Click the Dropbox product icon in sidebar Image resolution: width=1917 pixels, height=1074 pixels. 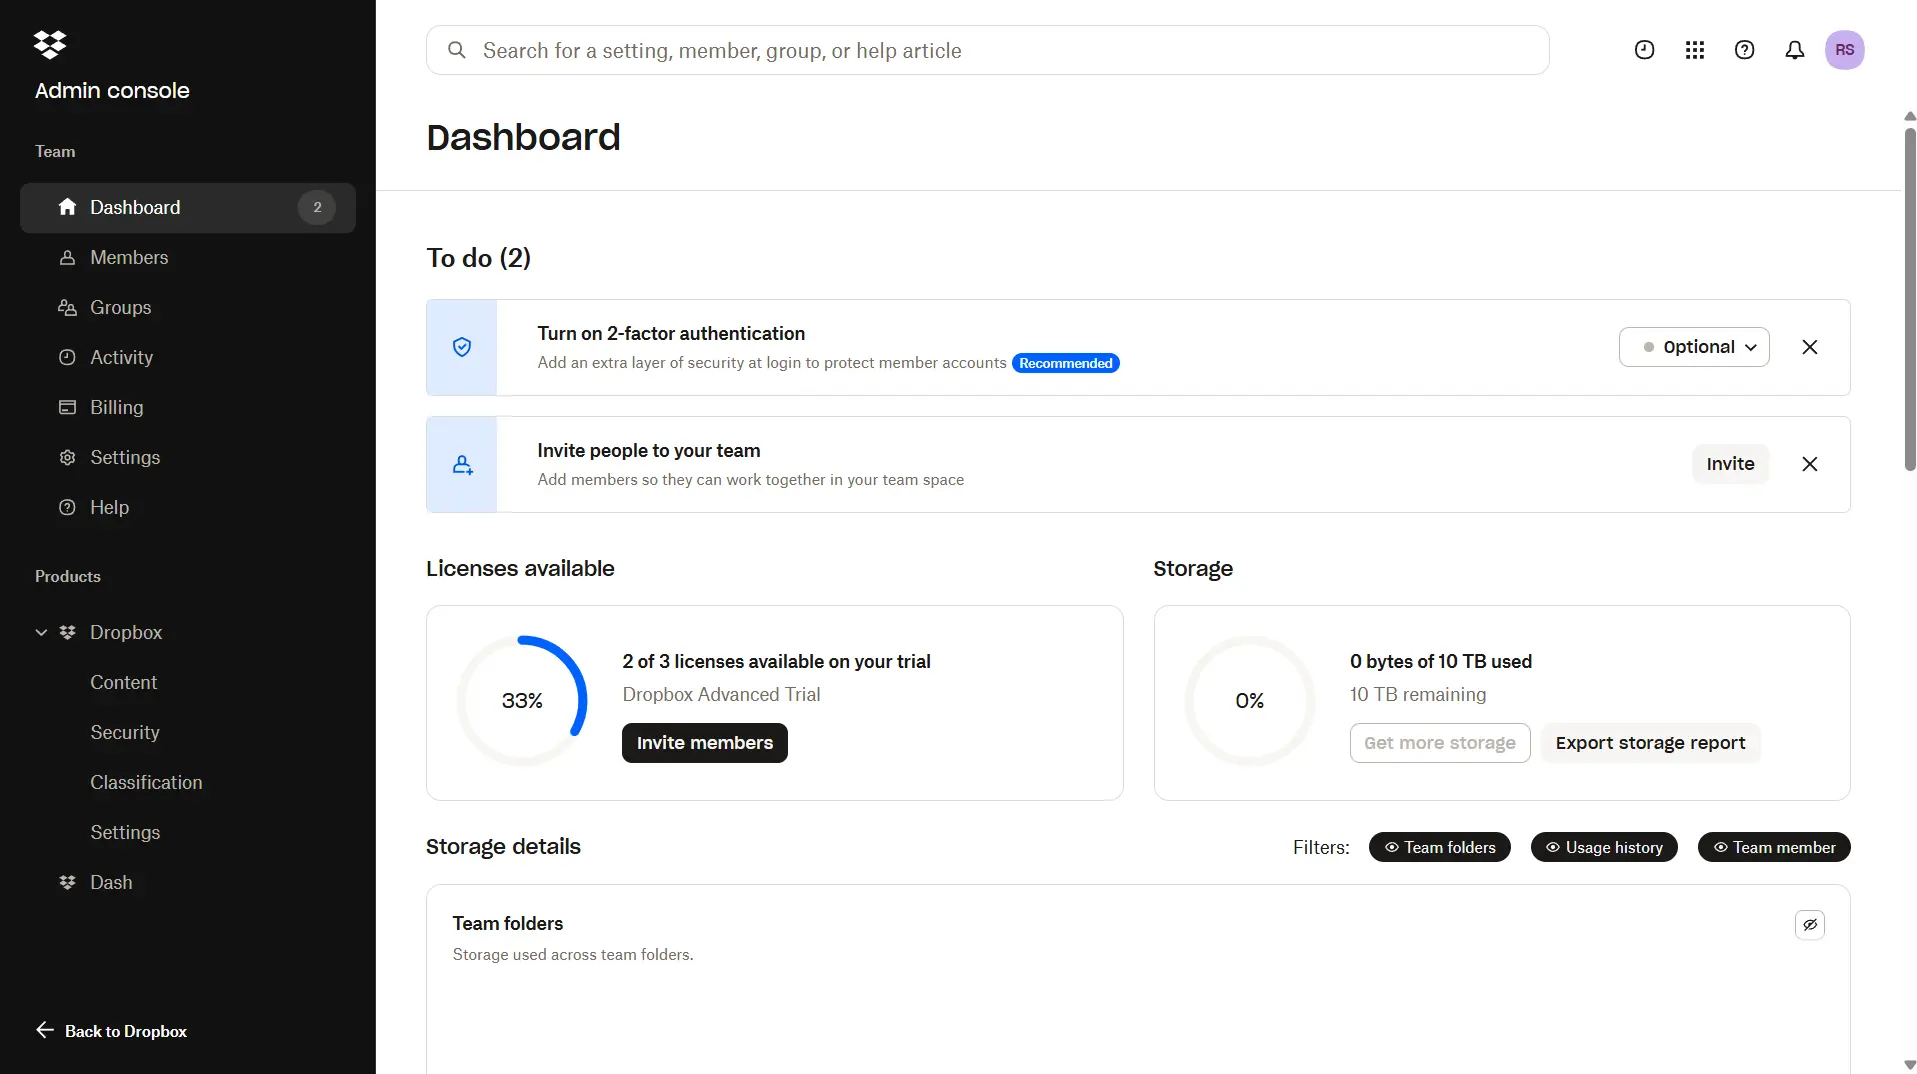tap(67, 632)
